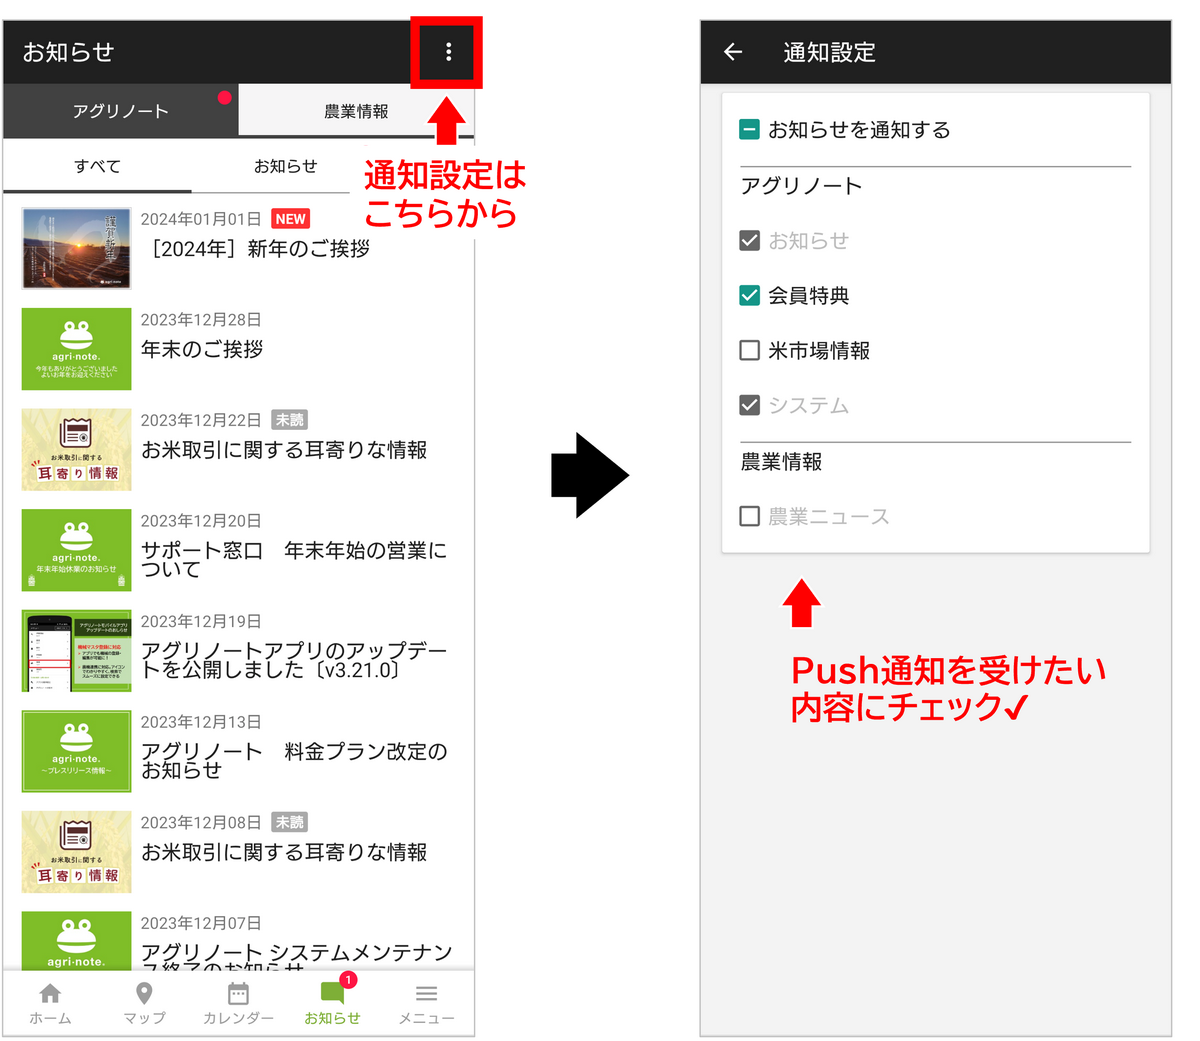Tap the red notification badge showing 1
The width and height of the screenshot is (1200, 1041).
[x=348, y=979]
